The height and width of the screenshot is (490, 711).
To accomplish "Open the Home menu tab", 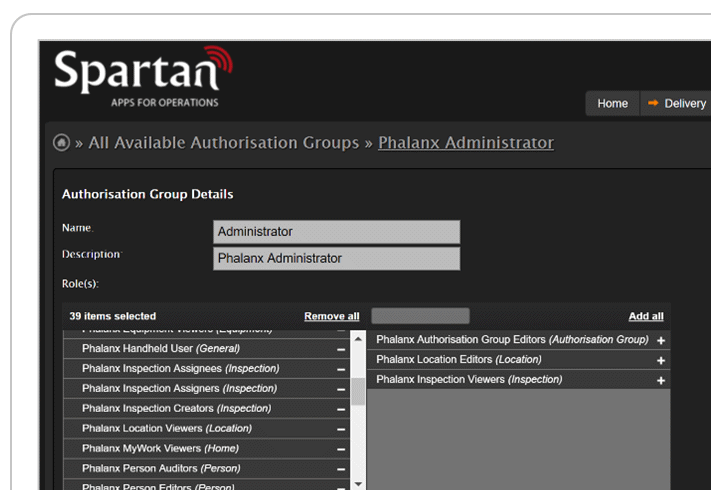I will (x=612, y=103).
